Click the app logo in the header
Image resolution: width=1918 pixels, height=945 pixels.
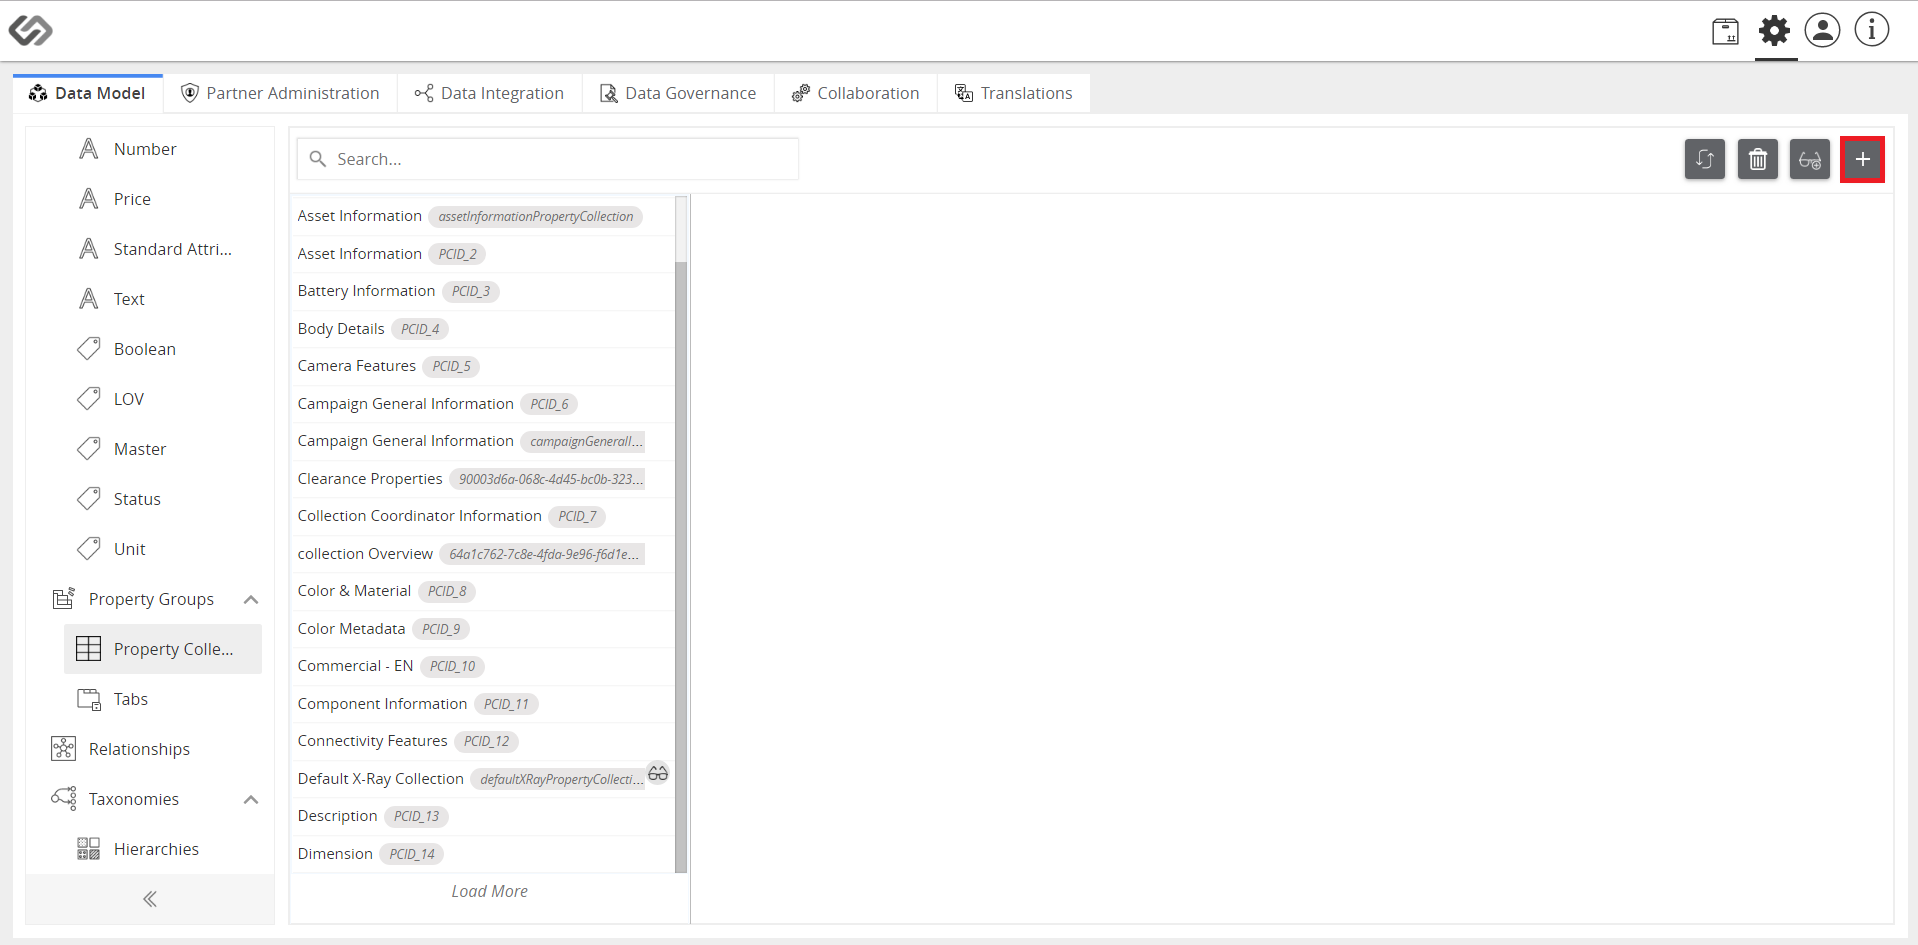tap(30, 30)
